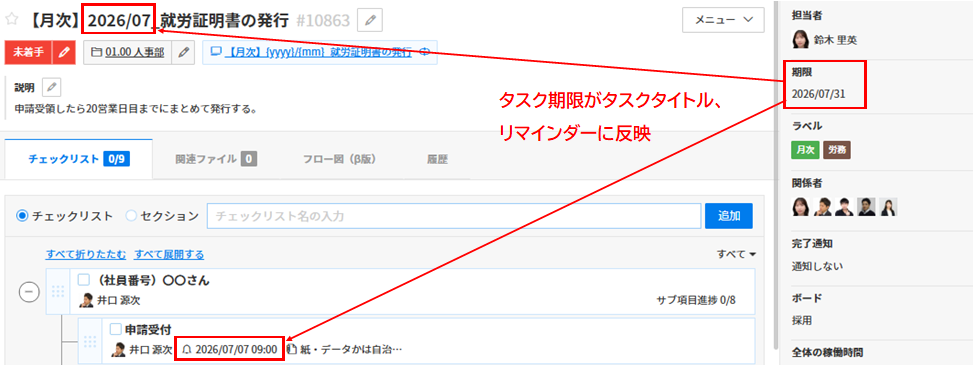Click the drag handle of 申請受付 row
This screenshot has height=365, width=976.
(x=90, y=341)
